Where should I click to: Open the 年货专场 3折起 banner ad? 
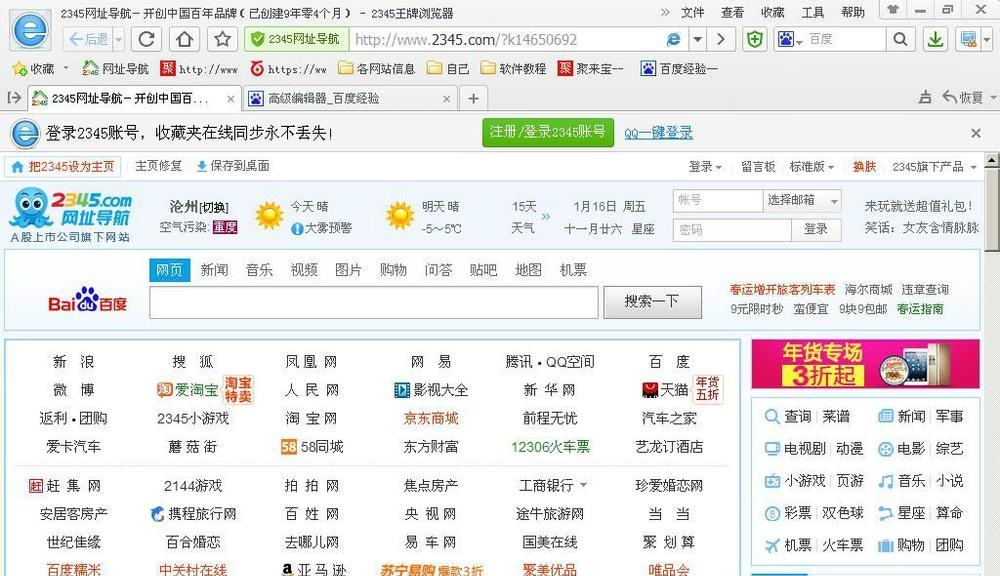coord(865,364)
